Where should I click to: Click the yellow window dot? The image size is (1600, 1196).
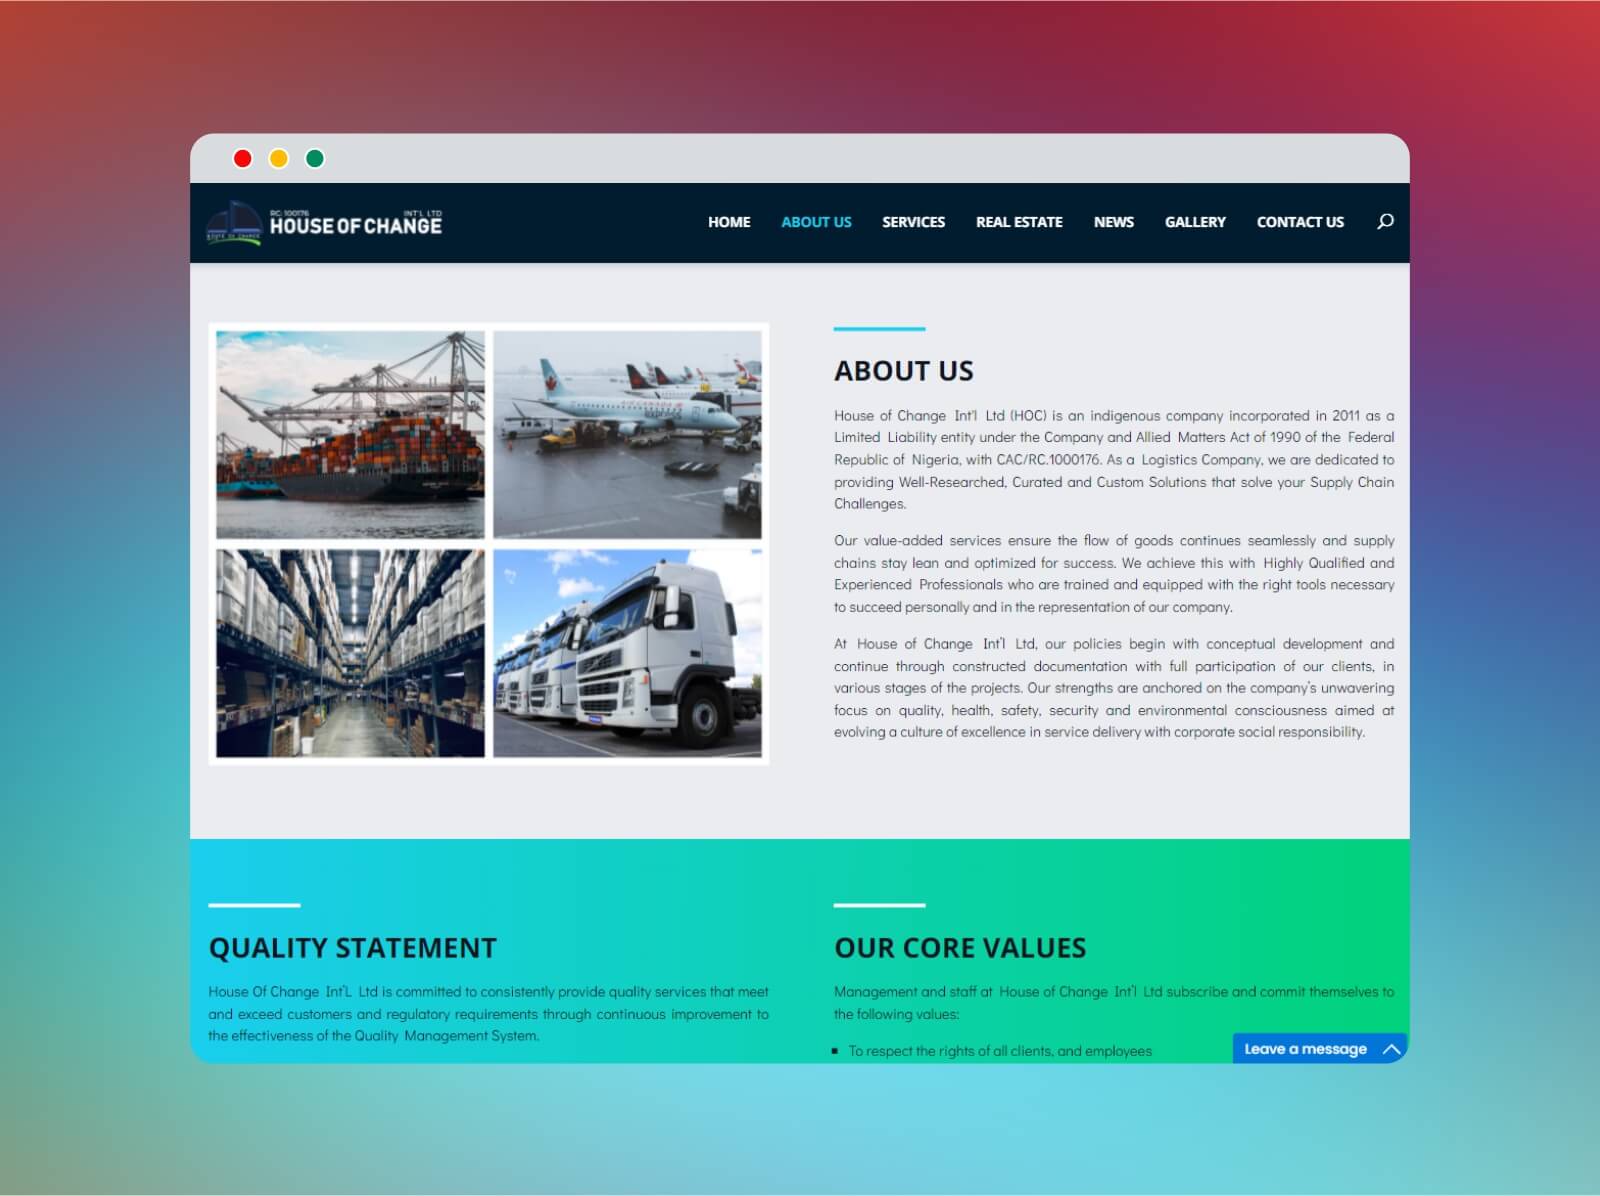(279, 158)
